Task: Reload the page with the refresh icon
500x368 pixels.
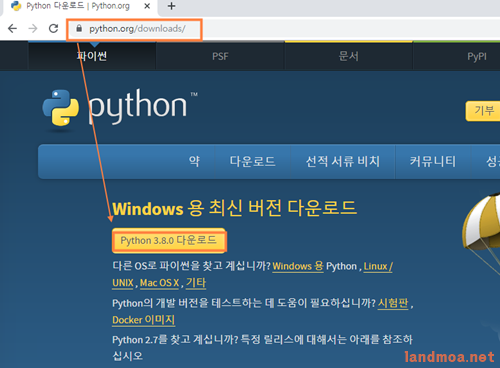Action: point(53,29)
